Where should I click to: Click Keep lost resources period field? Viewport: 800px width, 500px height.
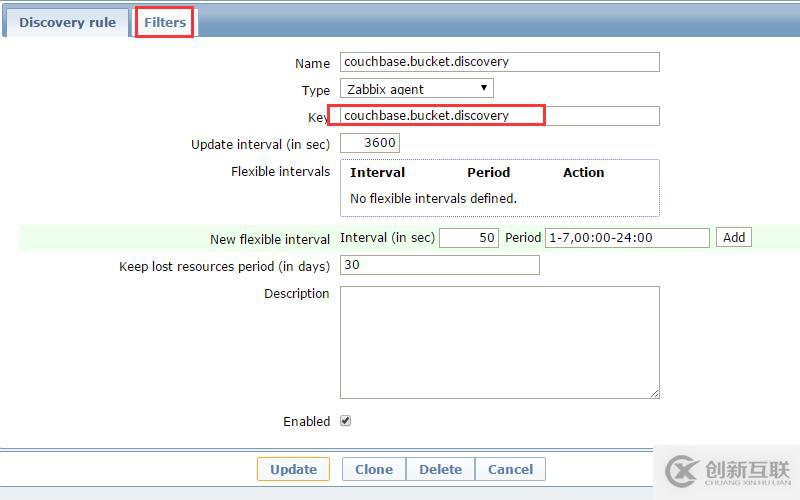pos(439,265)
